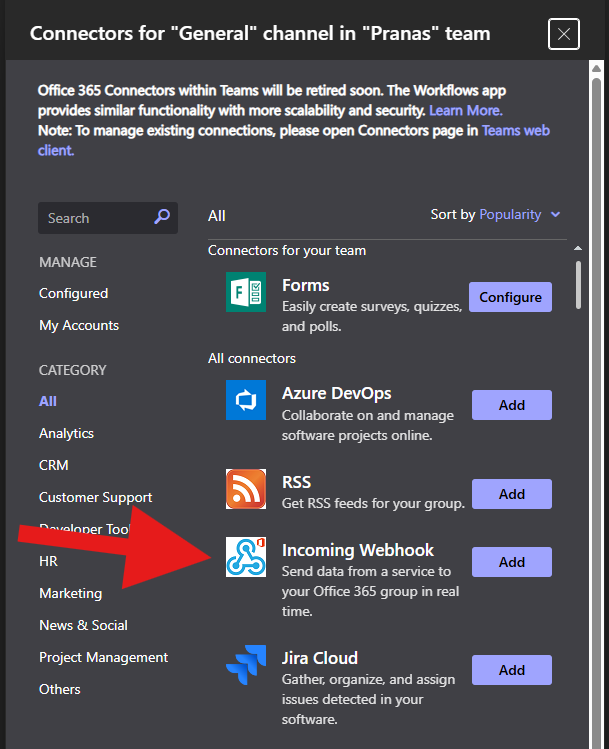Click the Jira Cloud logo icon

246,664
